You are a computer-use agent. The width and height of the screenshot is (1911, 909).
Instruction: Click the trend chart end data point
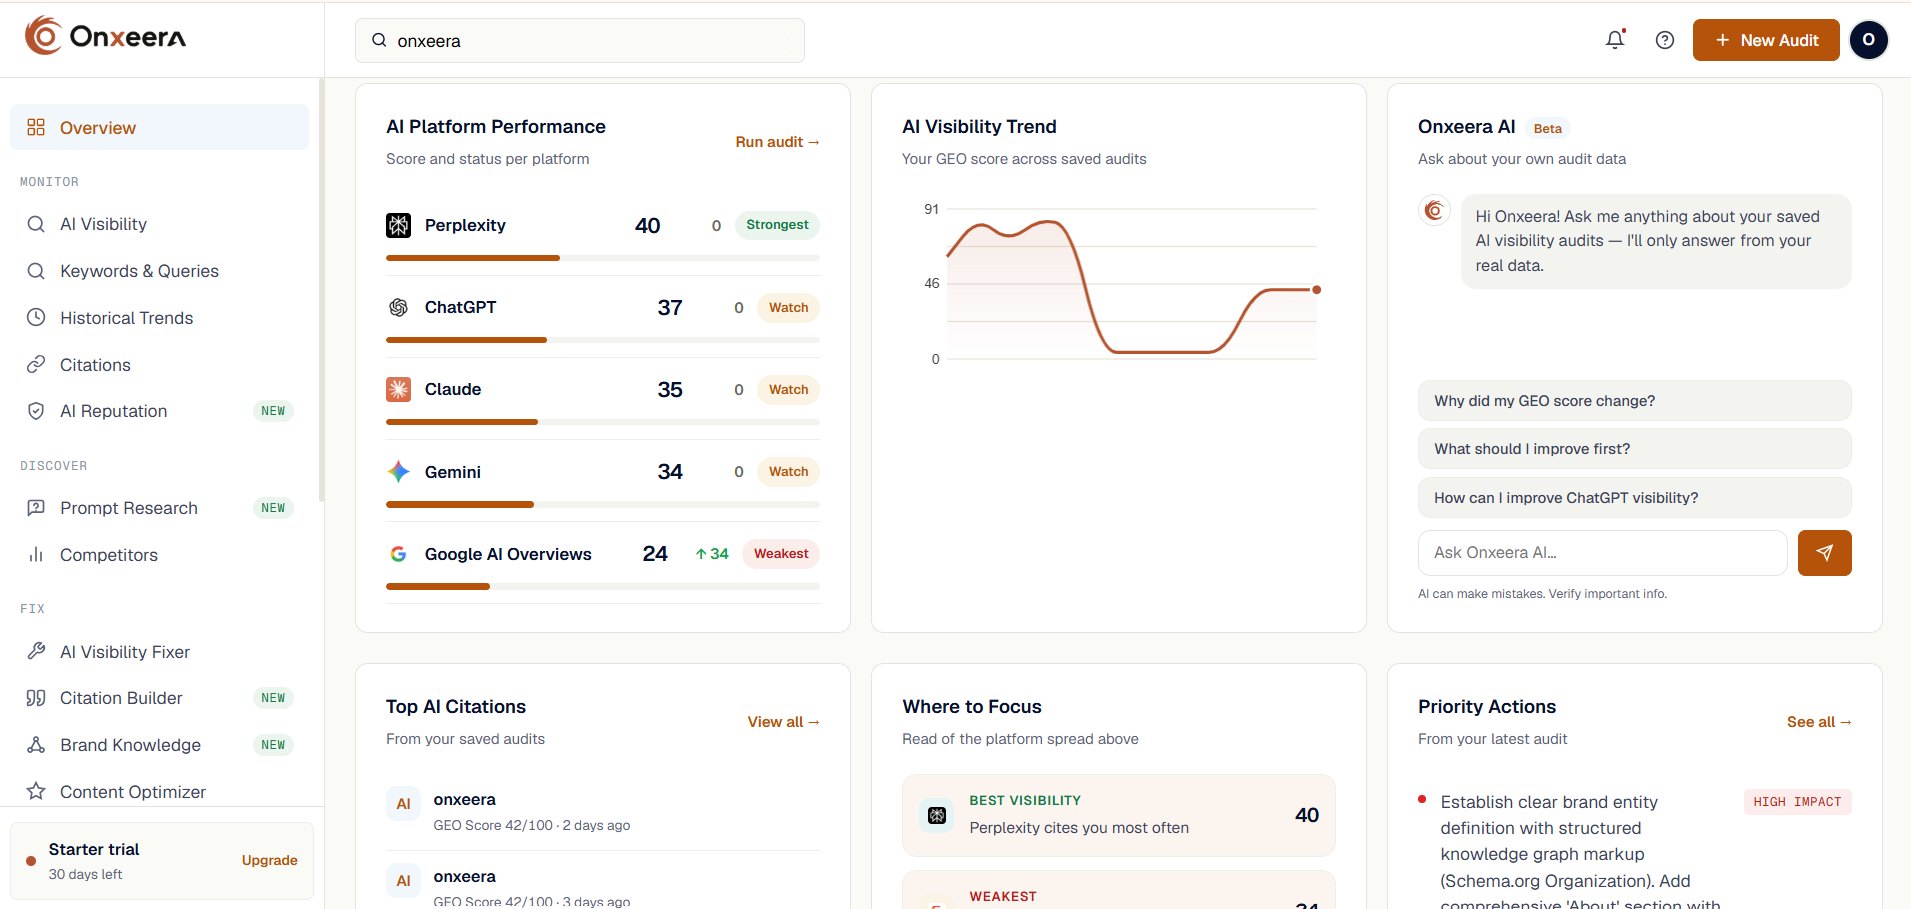[1317, 290]
